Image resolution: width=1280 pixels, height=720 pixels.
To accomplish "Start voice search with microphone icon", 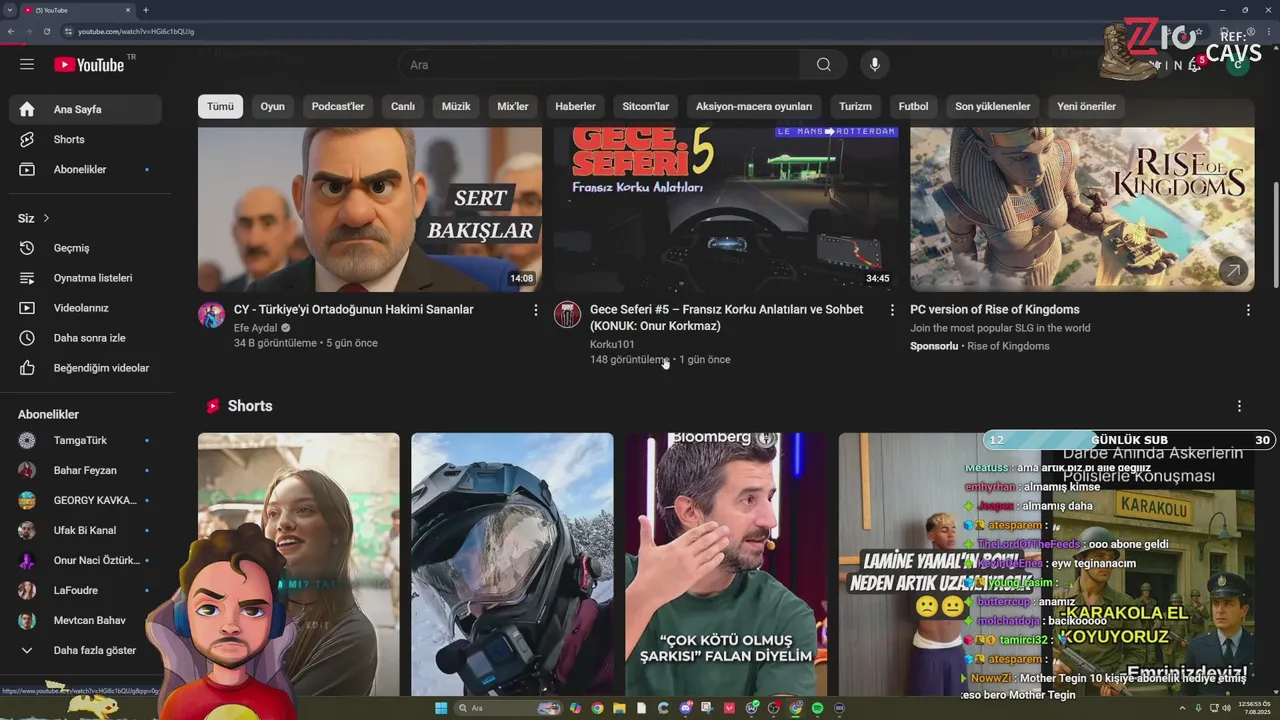I will click(x=875, y=65).
